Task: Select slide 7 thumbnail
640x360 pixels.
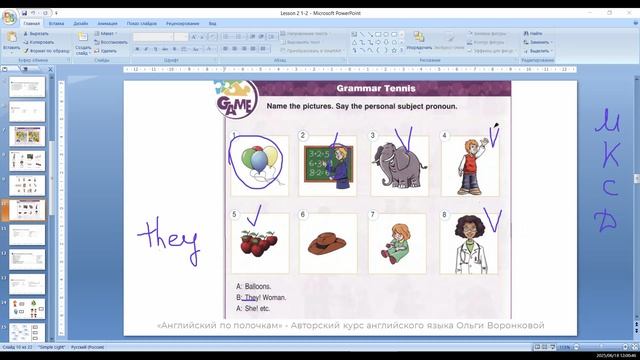Action: point(27,136)
